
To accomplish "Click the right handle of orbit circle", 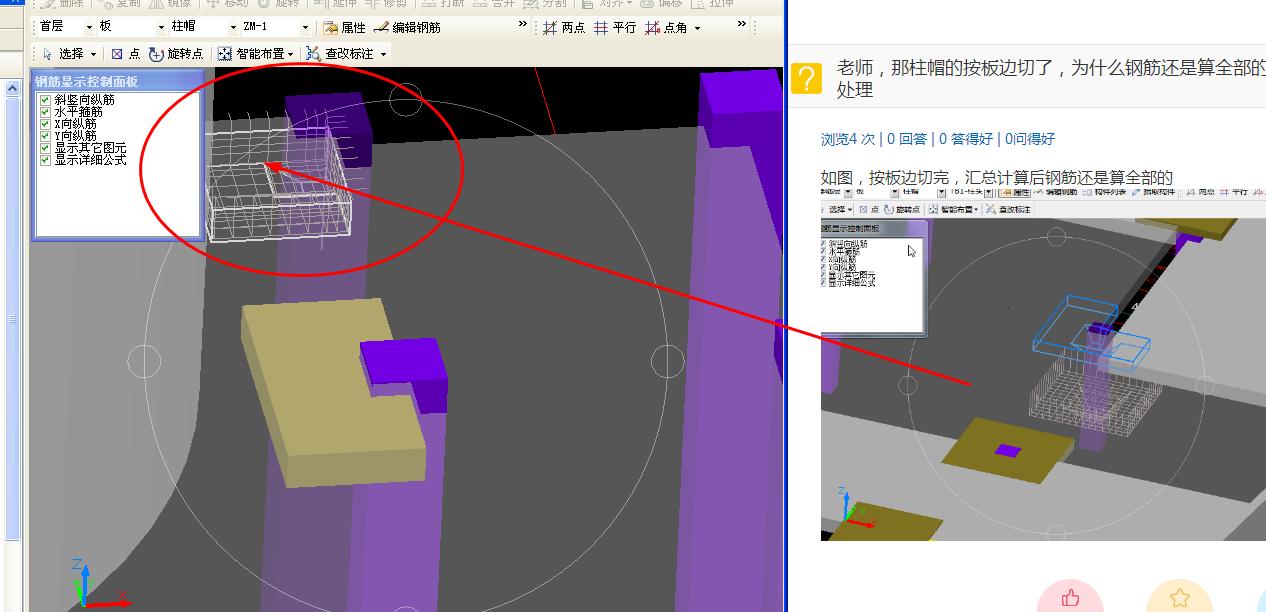I will (668, 360).
